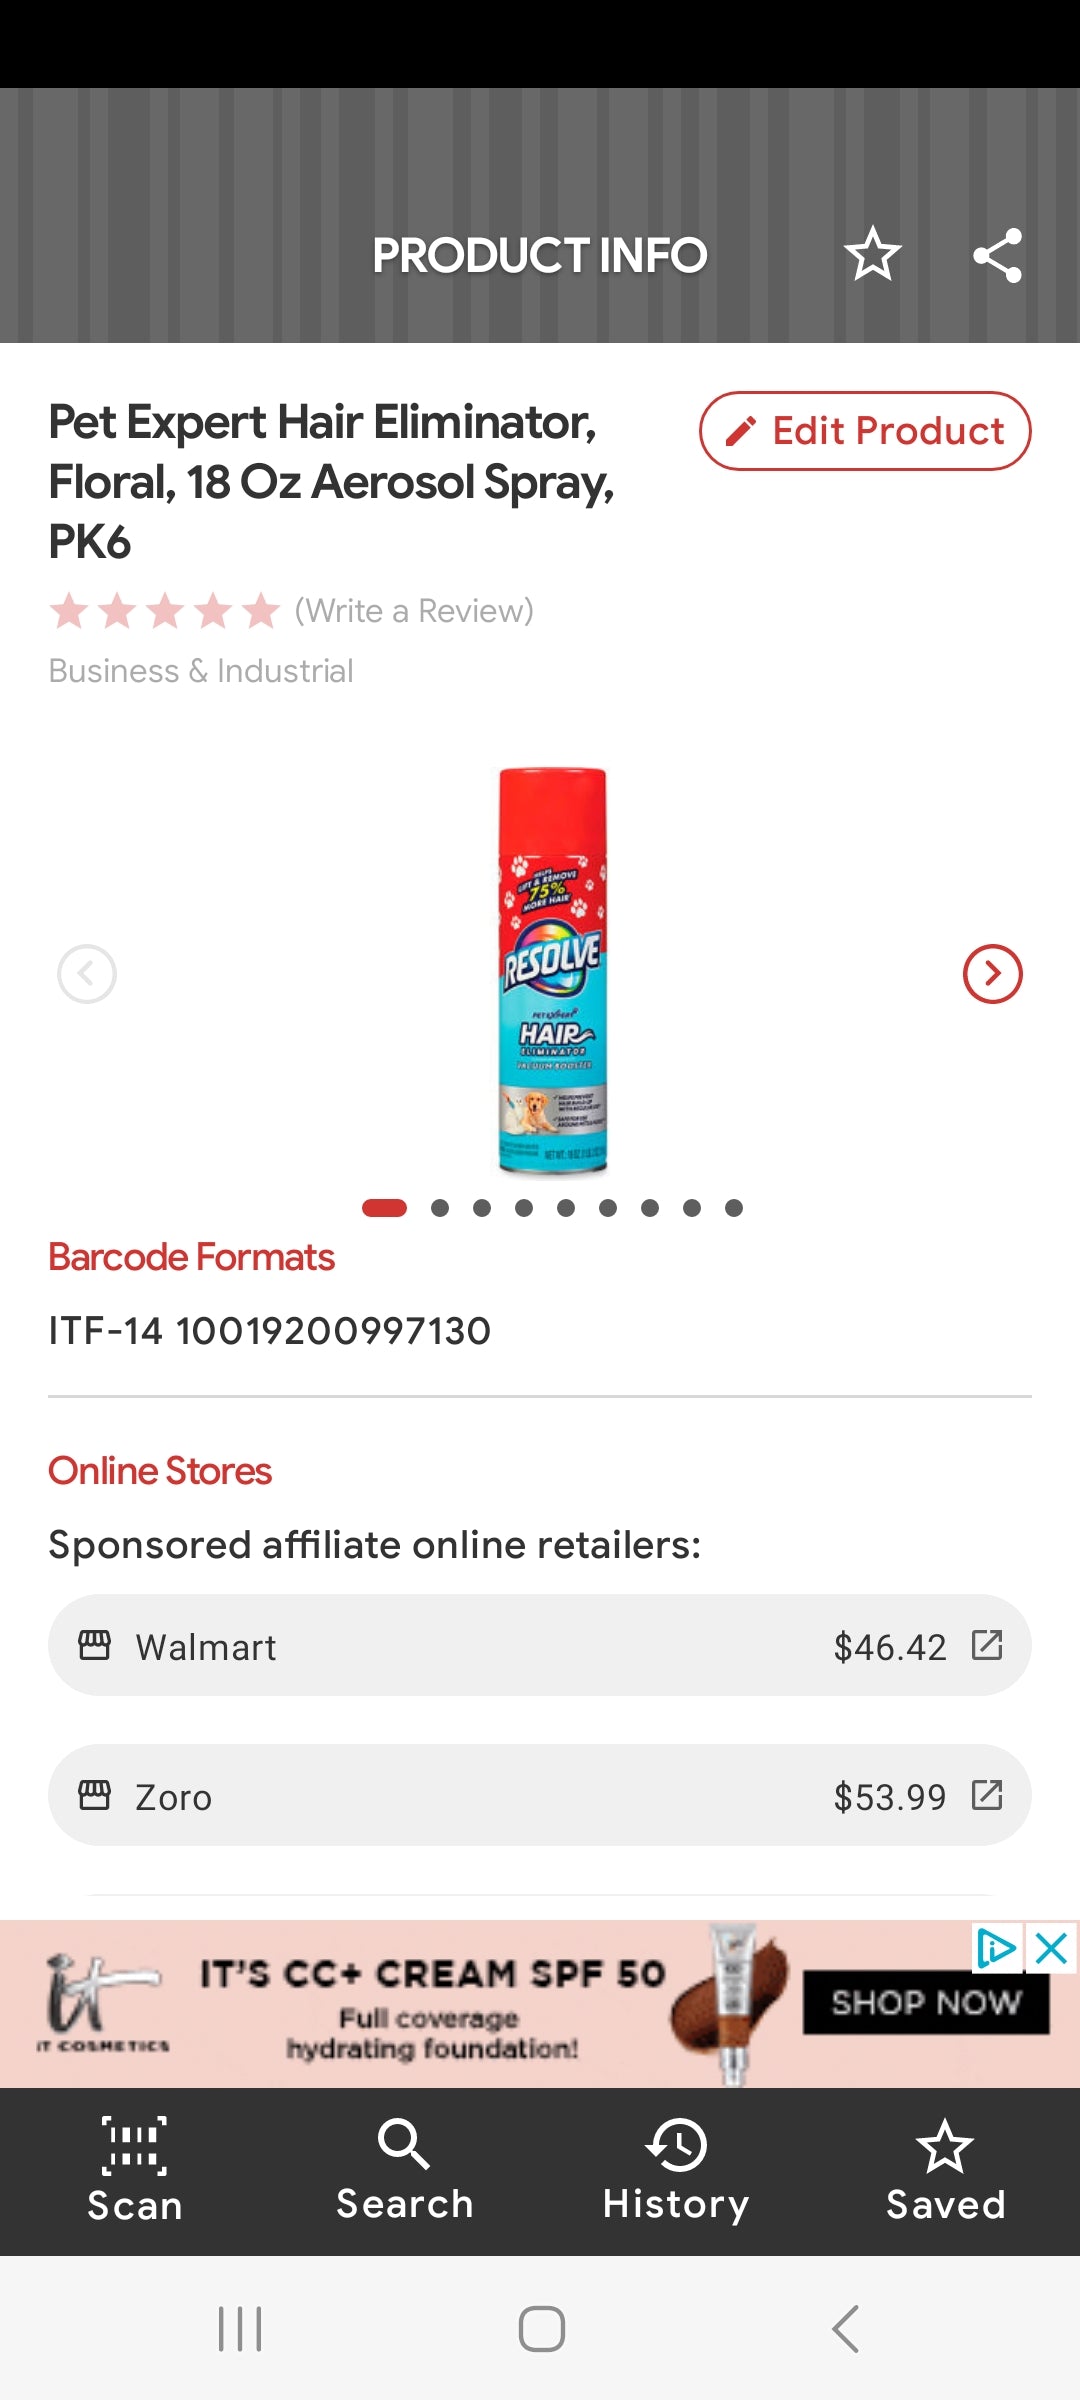Open Zoro external link icon
This screenshot has width=1080, height=2400.
[x=987, y=1795]
